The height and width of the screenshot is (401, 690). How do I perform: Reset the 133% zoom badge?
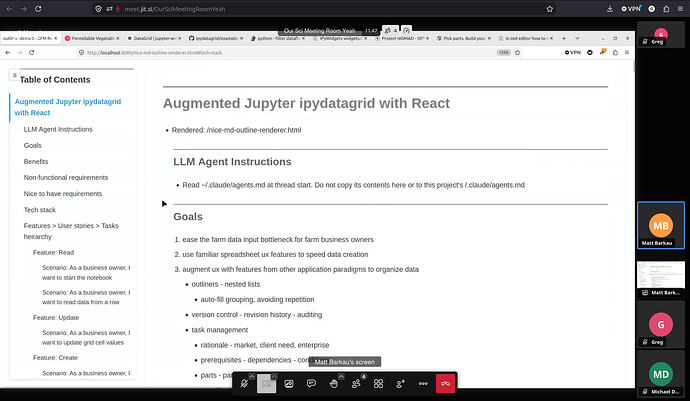click(503, 52)
